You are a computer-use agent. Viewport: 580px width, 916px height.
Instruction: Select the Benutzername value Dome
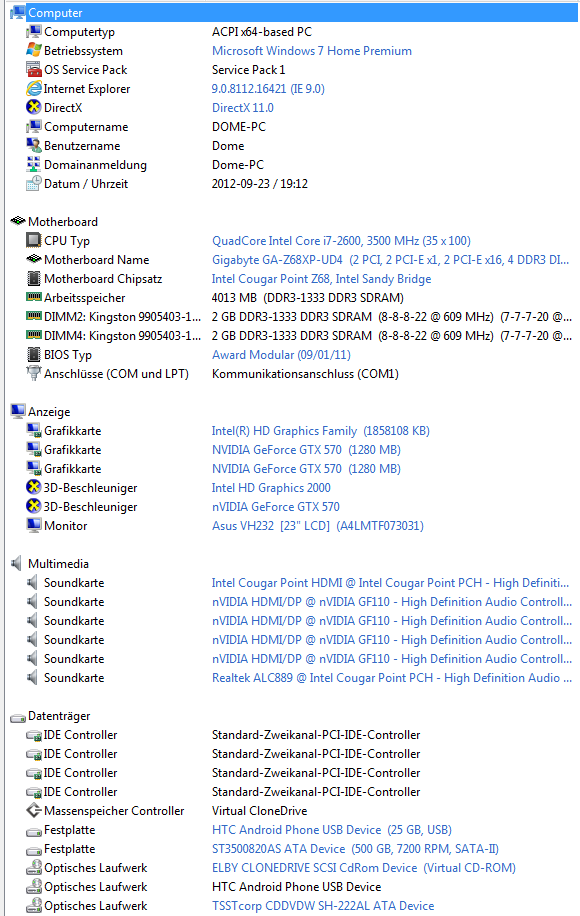[x=228, y=145]
